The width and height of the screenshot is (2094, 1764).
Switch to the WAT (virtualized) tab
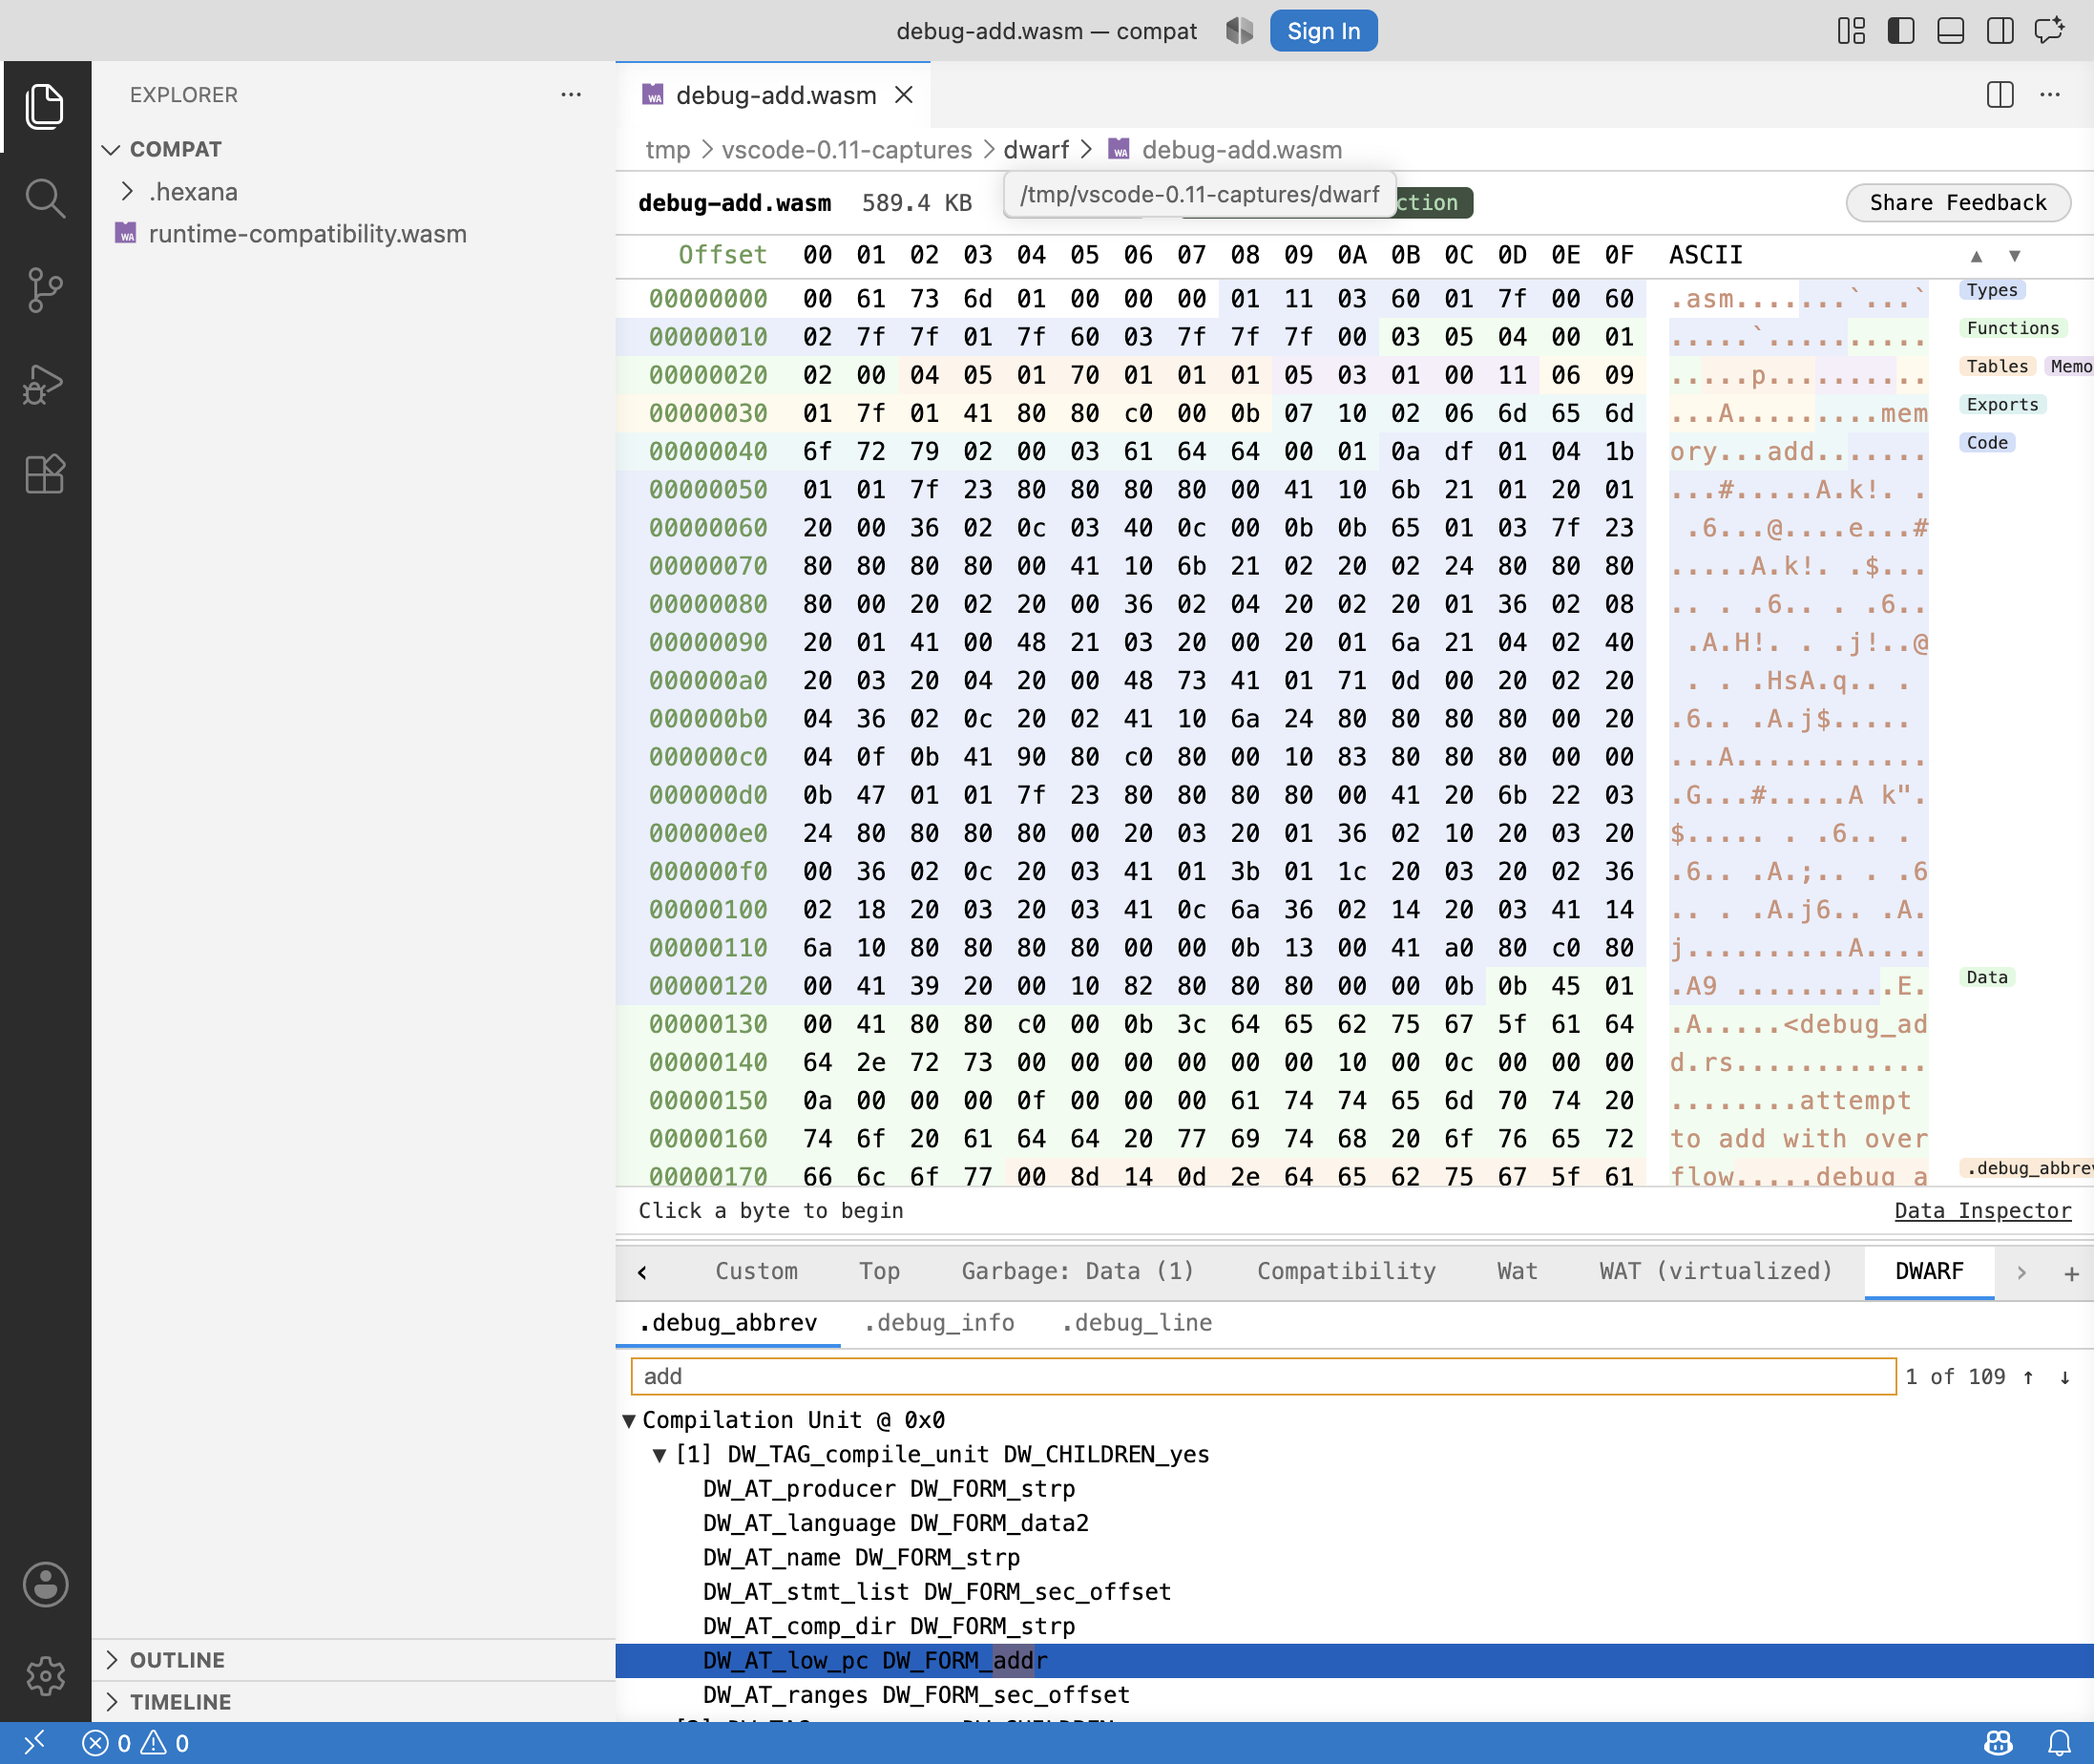tap(1716, 1271)
